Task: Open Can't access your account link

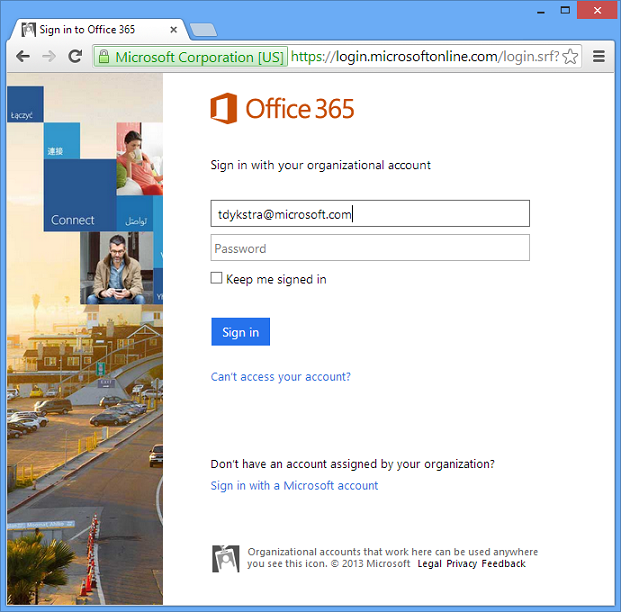Action: click(x=280, y=377)
